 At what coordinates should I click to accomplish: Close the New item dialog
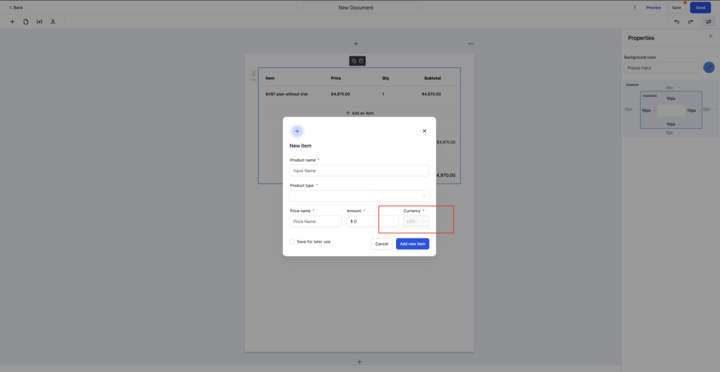pyautogui.click(x=424, y=131)
